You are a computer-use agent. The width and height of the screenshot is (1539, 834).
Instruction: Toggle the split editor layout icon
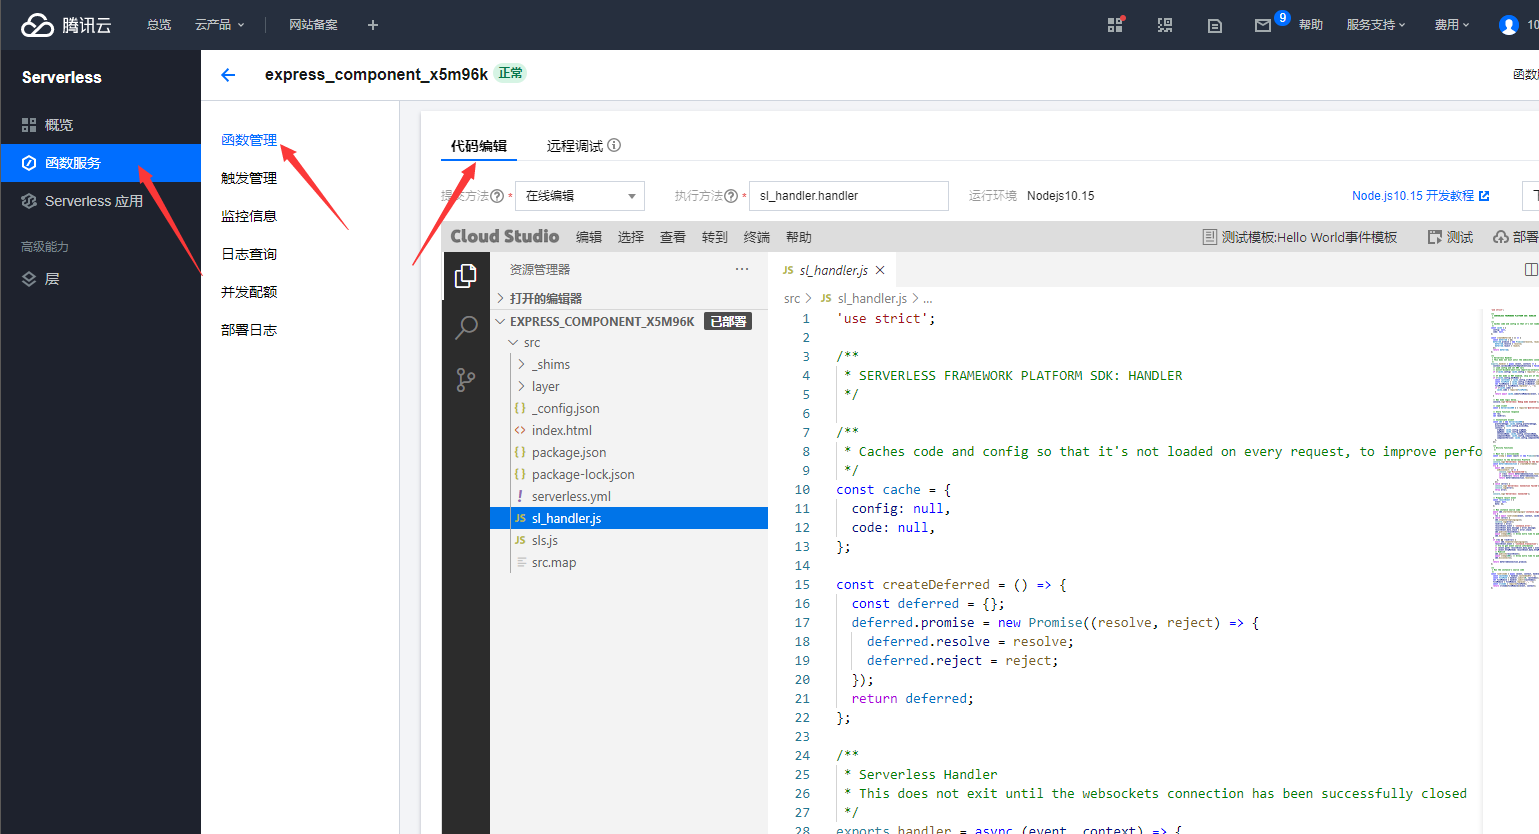pyautogui.click(x=1531, y=270)
